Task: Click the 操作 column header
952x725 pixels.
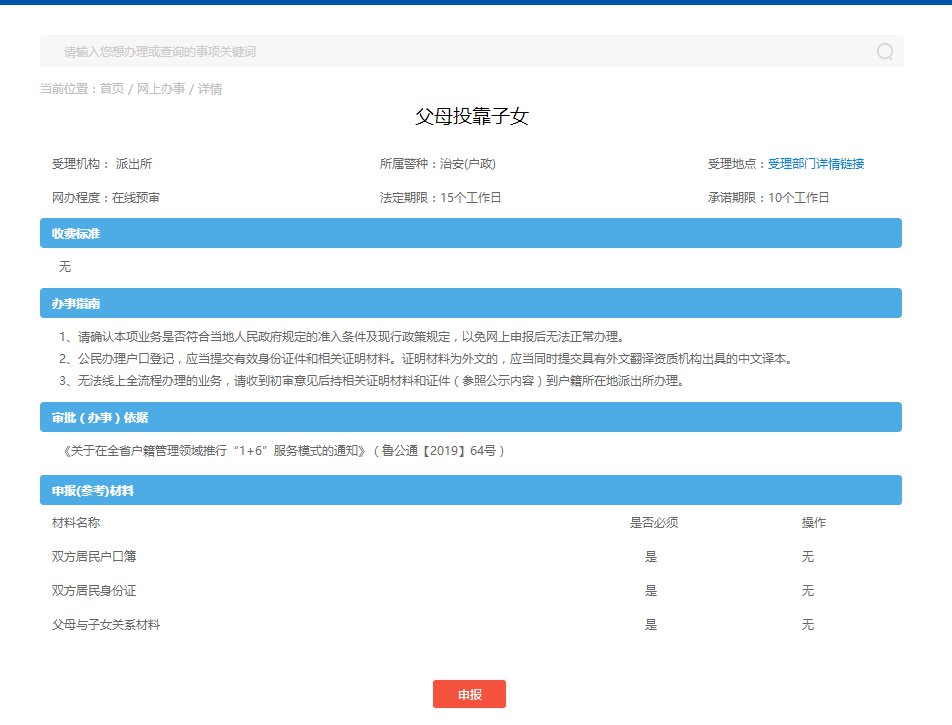Action: 813,523
